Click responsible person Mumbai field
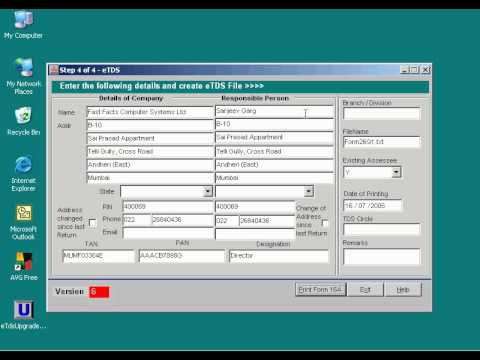 [274, 178]
